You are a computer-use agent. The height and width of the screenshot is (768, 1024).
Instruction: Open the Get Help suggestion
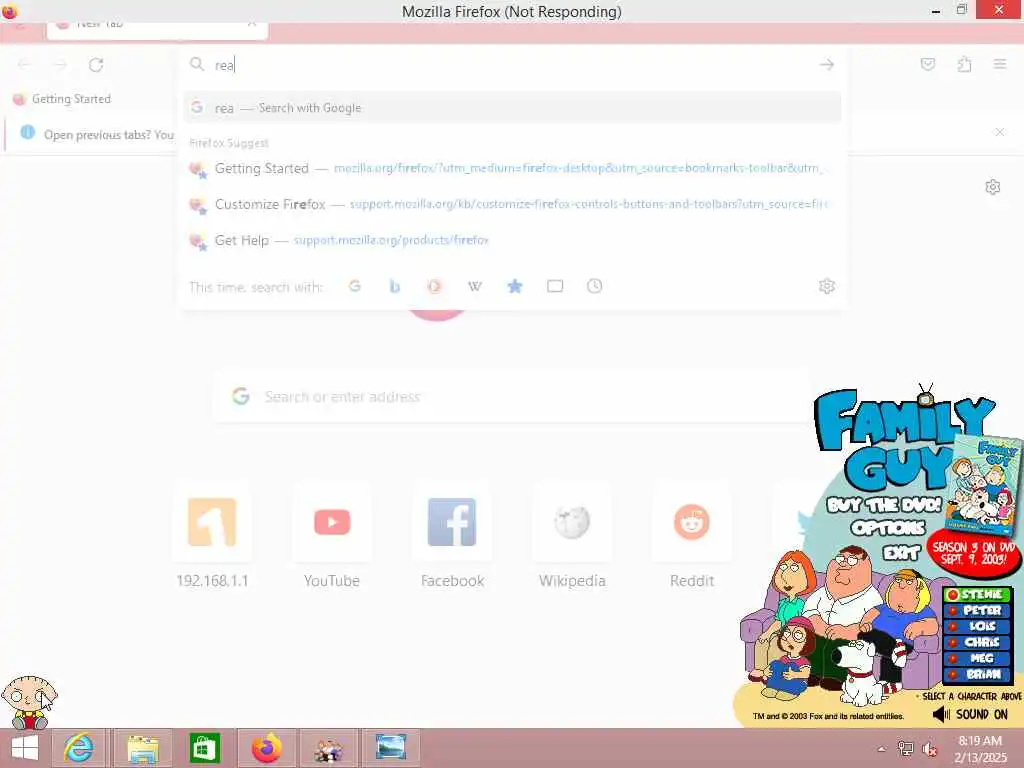(513, 240)
